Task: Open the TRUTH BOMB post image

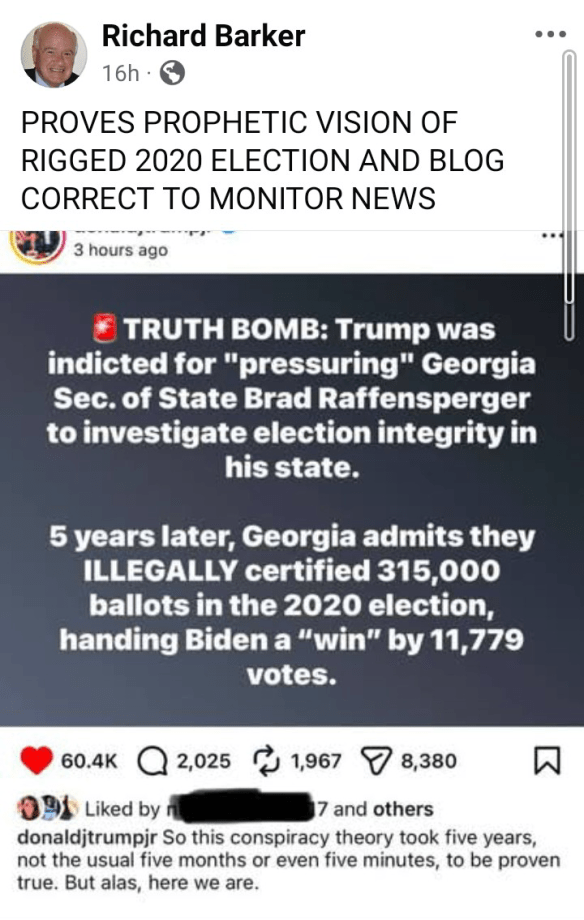Action: (292, 500)
